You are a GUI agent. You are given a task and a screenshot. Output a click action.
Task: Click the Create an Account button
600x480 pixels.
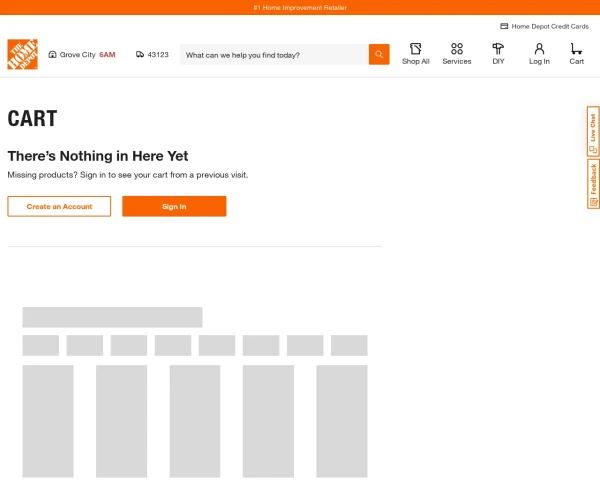[x=59, y=206]
